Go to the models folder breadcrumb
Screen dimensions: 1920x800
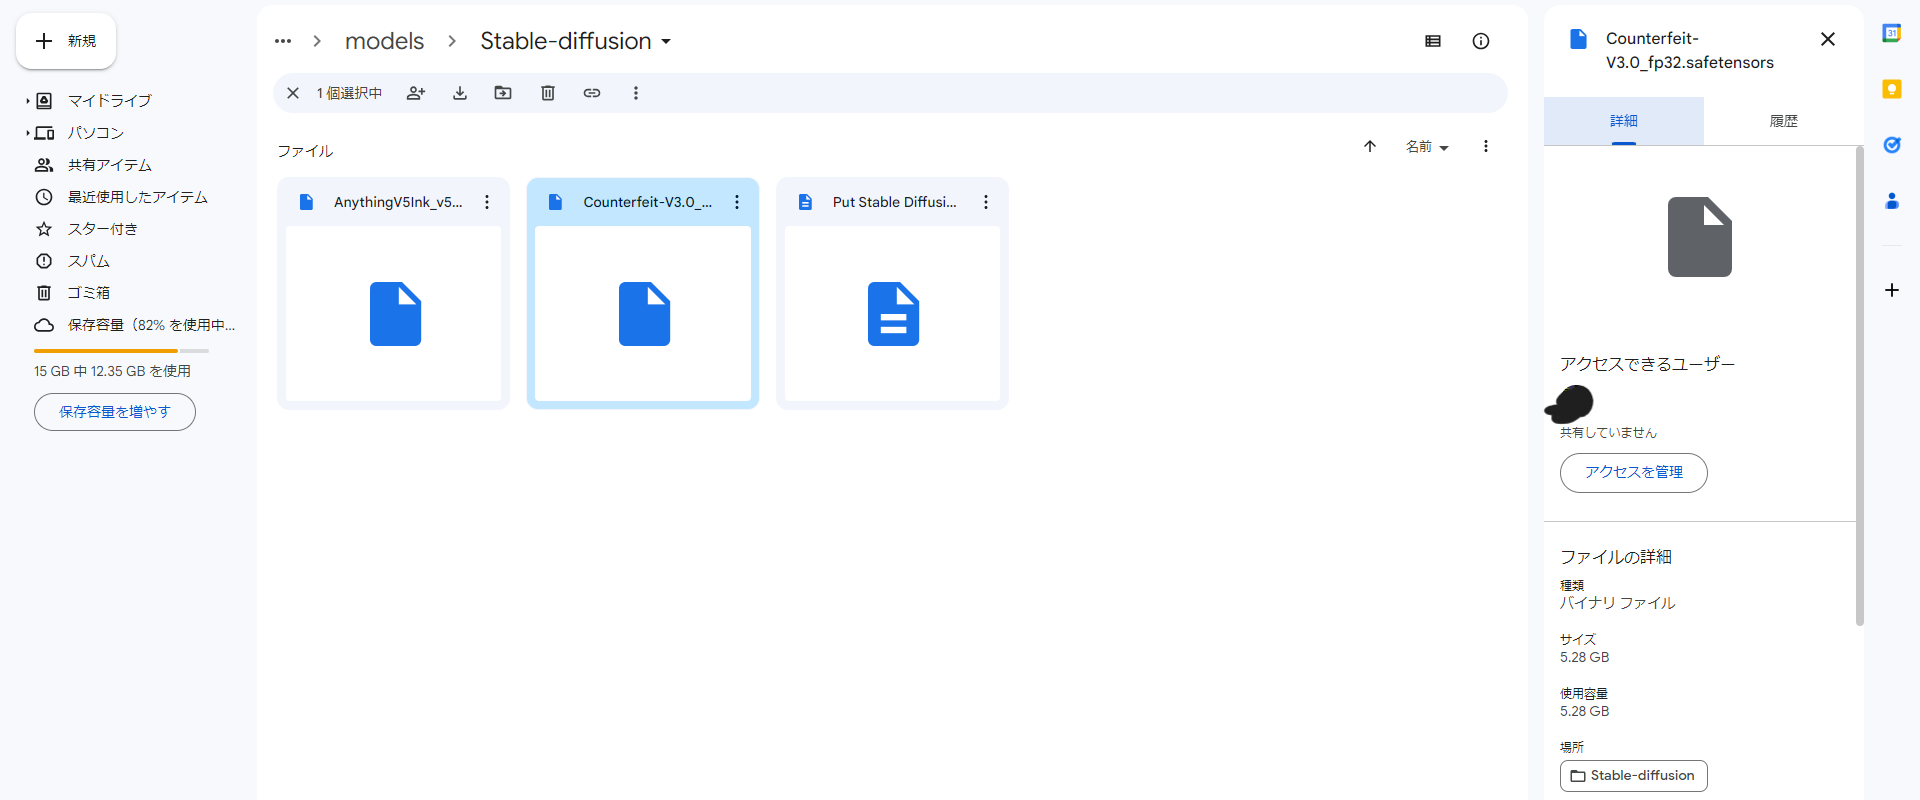(x=384, y=41)
